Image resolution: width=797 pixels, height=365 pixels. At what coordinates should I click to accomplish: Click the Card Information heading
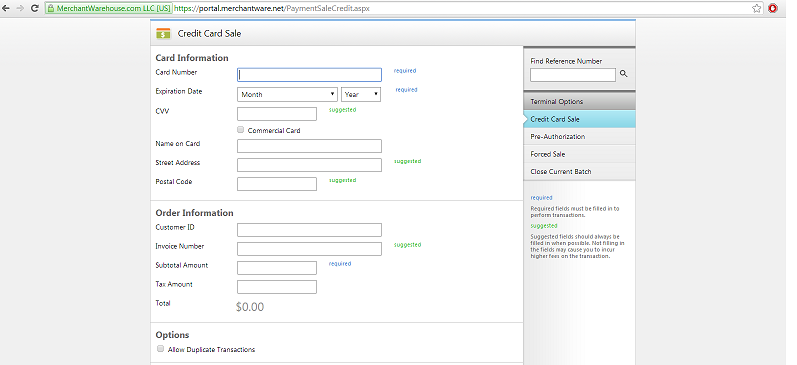192,57
